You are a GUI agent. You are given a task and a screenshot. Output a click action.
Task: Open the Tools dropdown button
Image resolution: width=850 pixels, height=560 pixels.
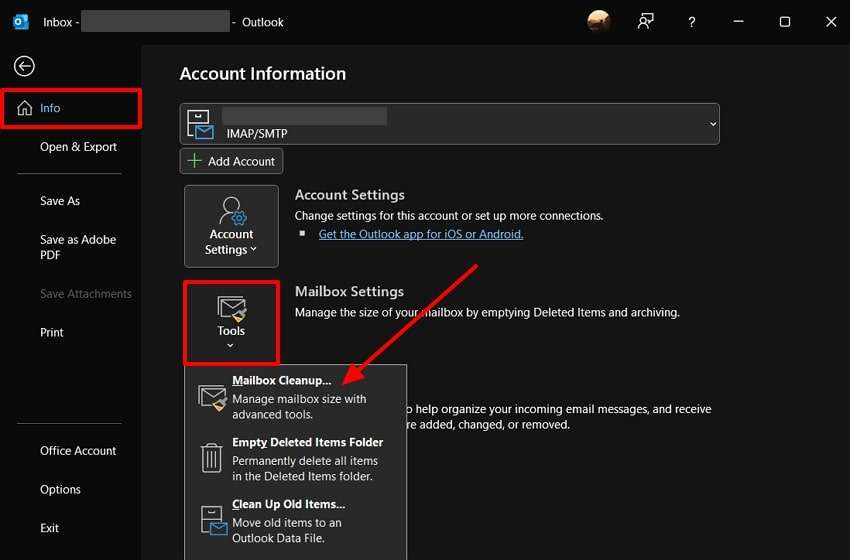pos(231,323)
